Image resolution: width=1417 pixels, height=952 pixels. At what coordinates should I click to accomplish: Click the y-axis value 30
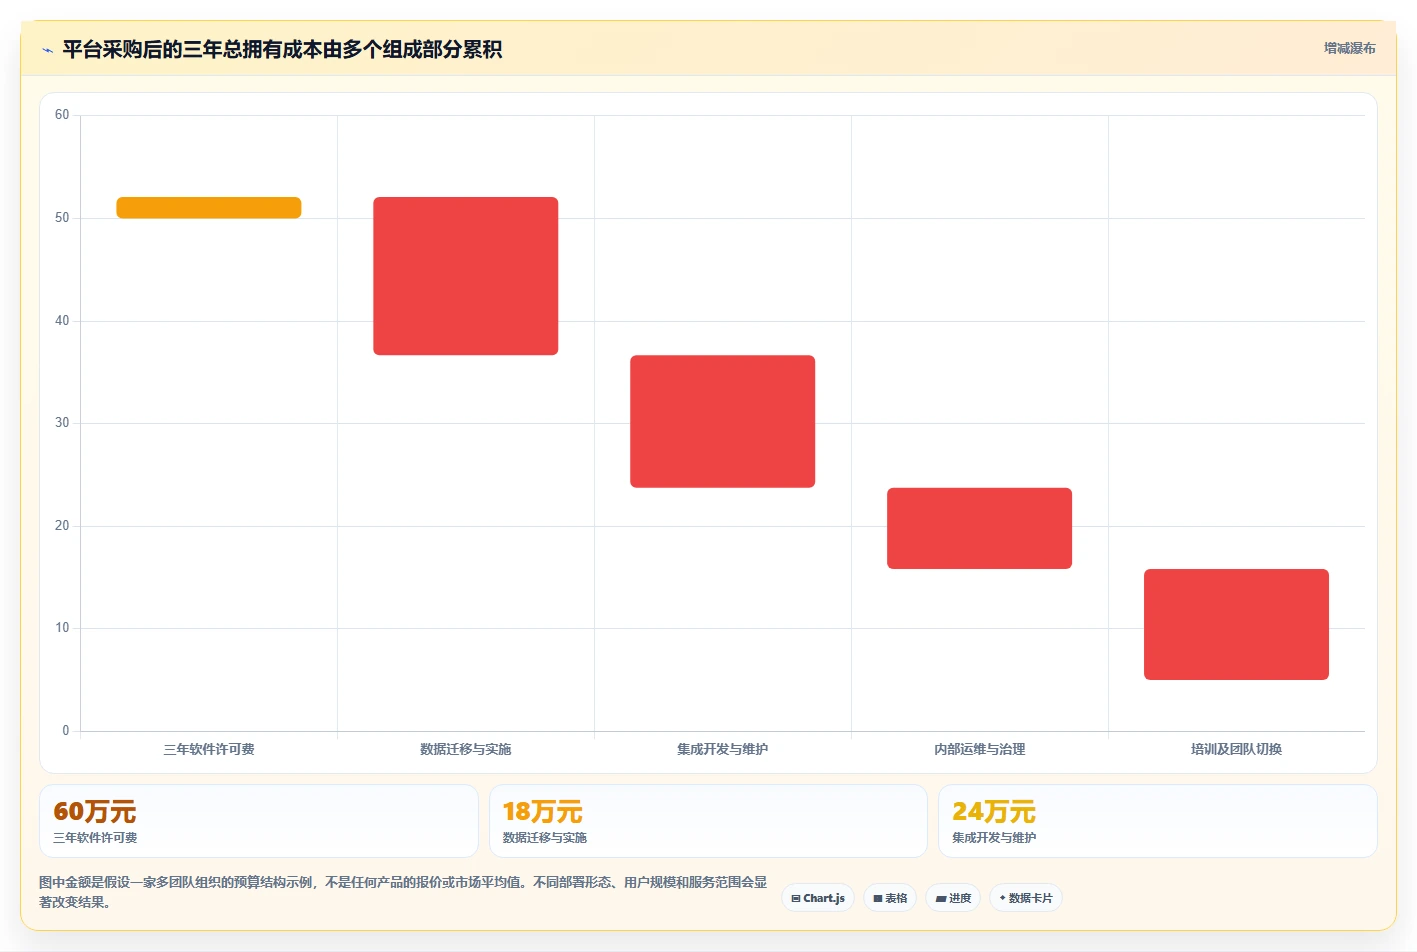click(x=62, y=423)
